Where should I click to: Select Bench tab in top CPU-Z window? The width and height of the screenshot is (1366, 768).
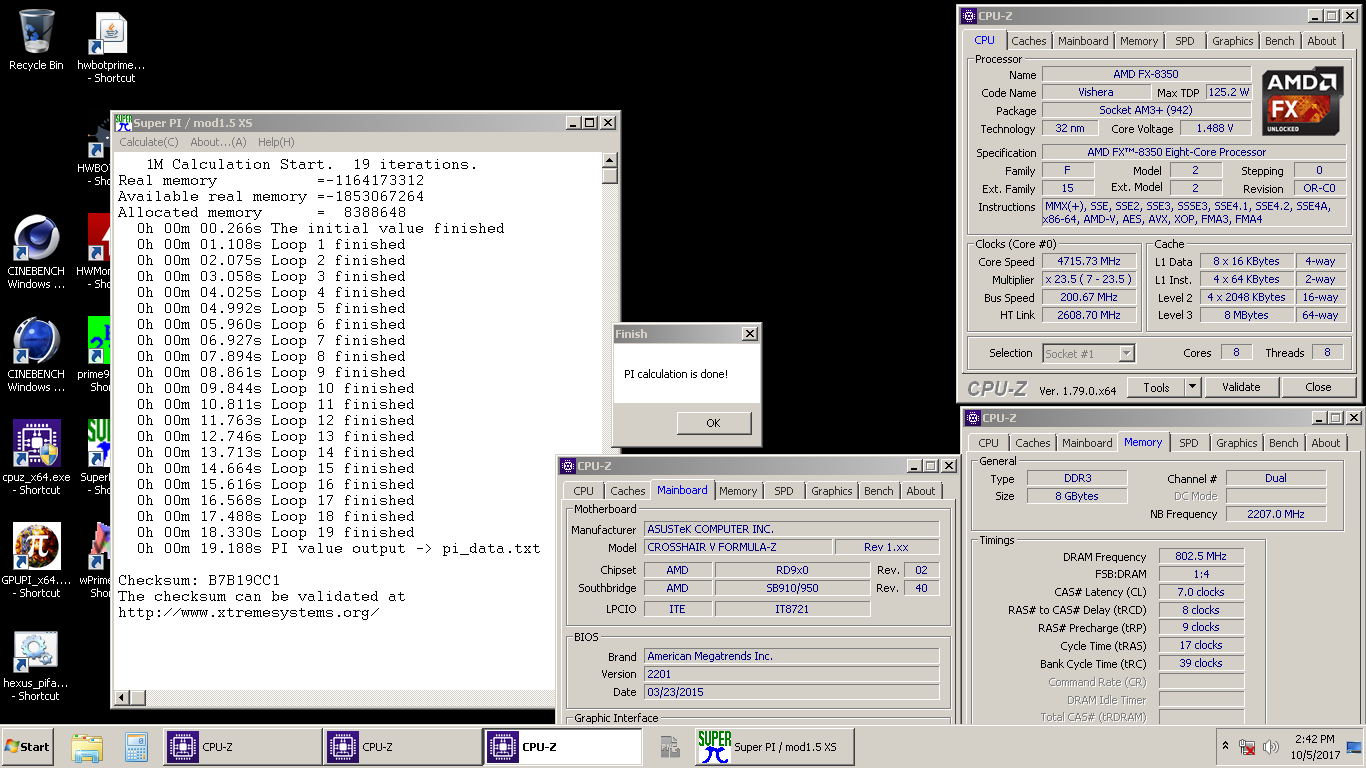point(1279,41)
